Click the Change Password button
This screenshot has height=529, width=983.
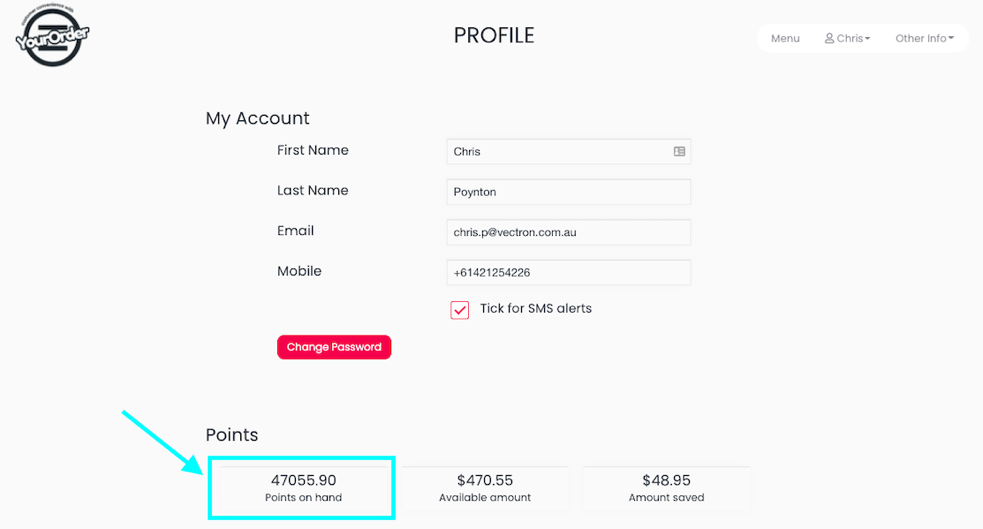[334, 347]
